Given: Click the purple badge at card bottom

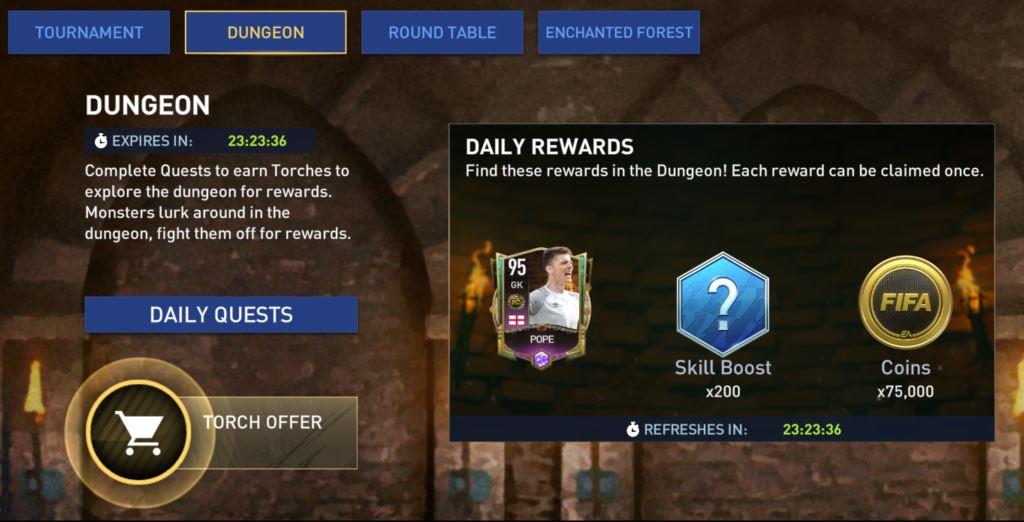Looking at the screenshot, I should tap(541, 358).
